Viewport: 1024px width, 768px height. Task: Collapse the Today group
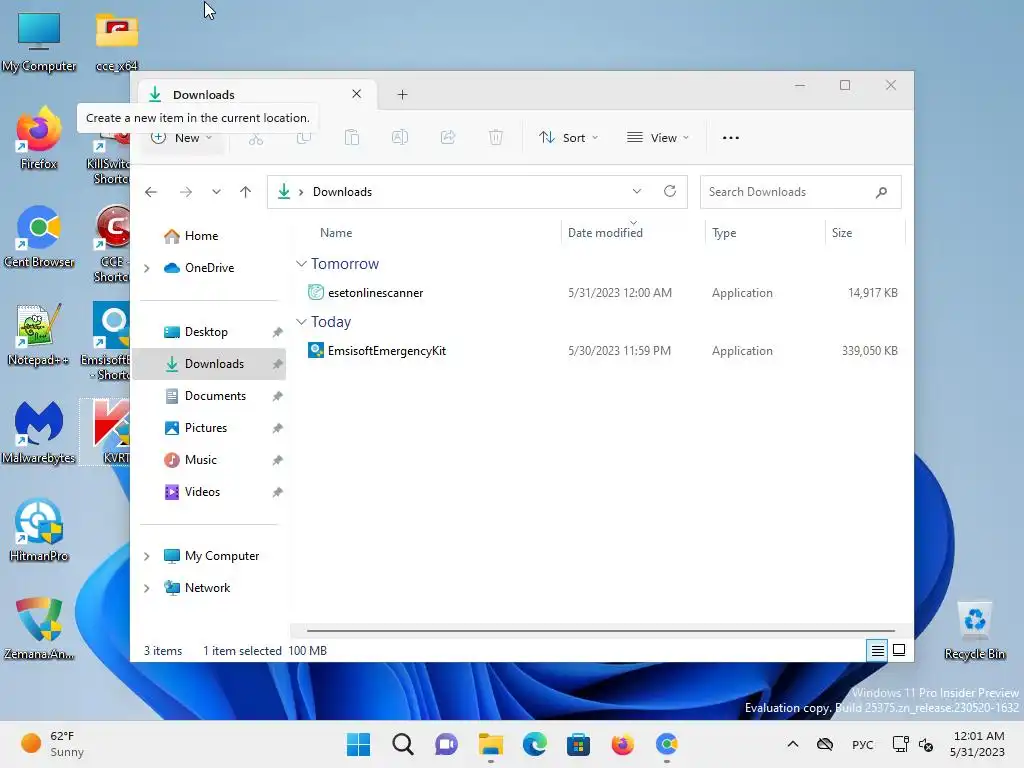[x=301, y=322]
